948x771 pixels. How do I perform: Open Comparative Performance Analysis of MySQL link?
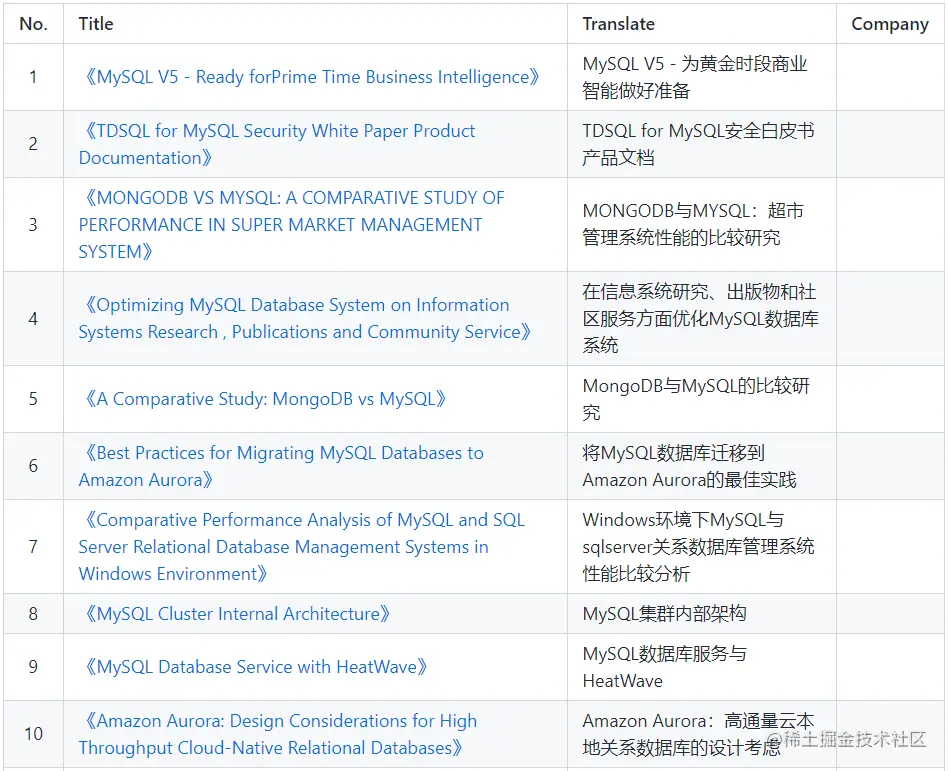[x=302, y=546]
